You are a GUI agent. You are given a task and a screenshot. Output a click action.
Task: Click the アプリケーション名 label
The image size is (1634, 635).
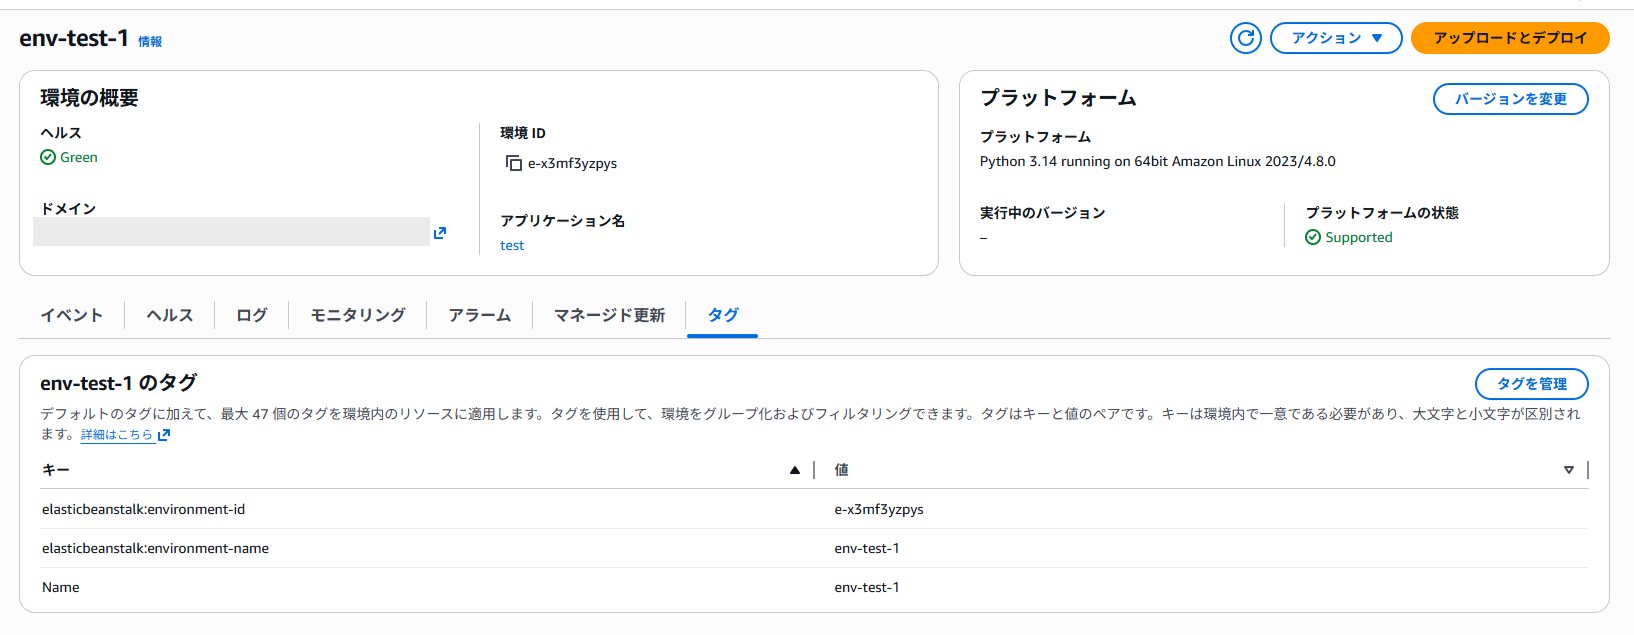[563, 221]
